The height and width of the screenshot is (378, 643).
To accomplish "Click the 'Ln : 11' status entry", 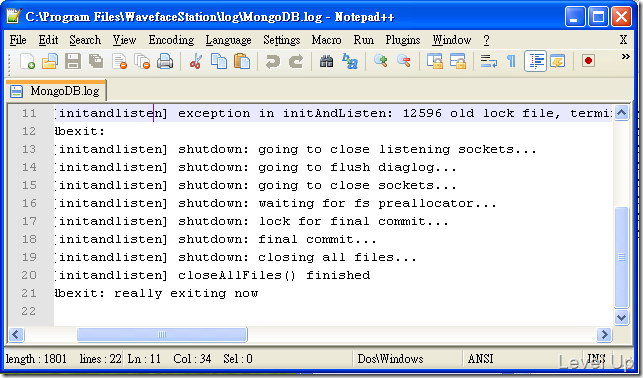I will (x=144, y=359).
